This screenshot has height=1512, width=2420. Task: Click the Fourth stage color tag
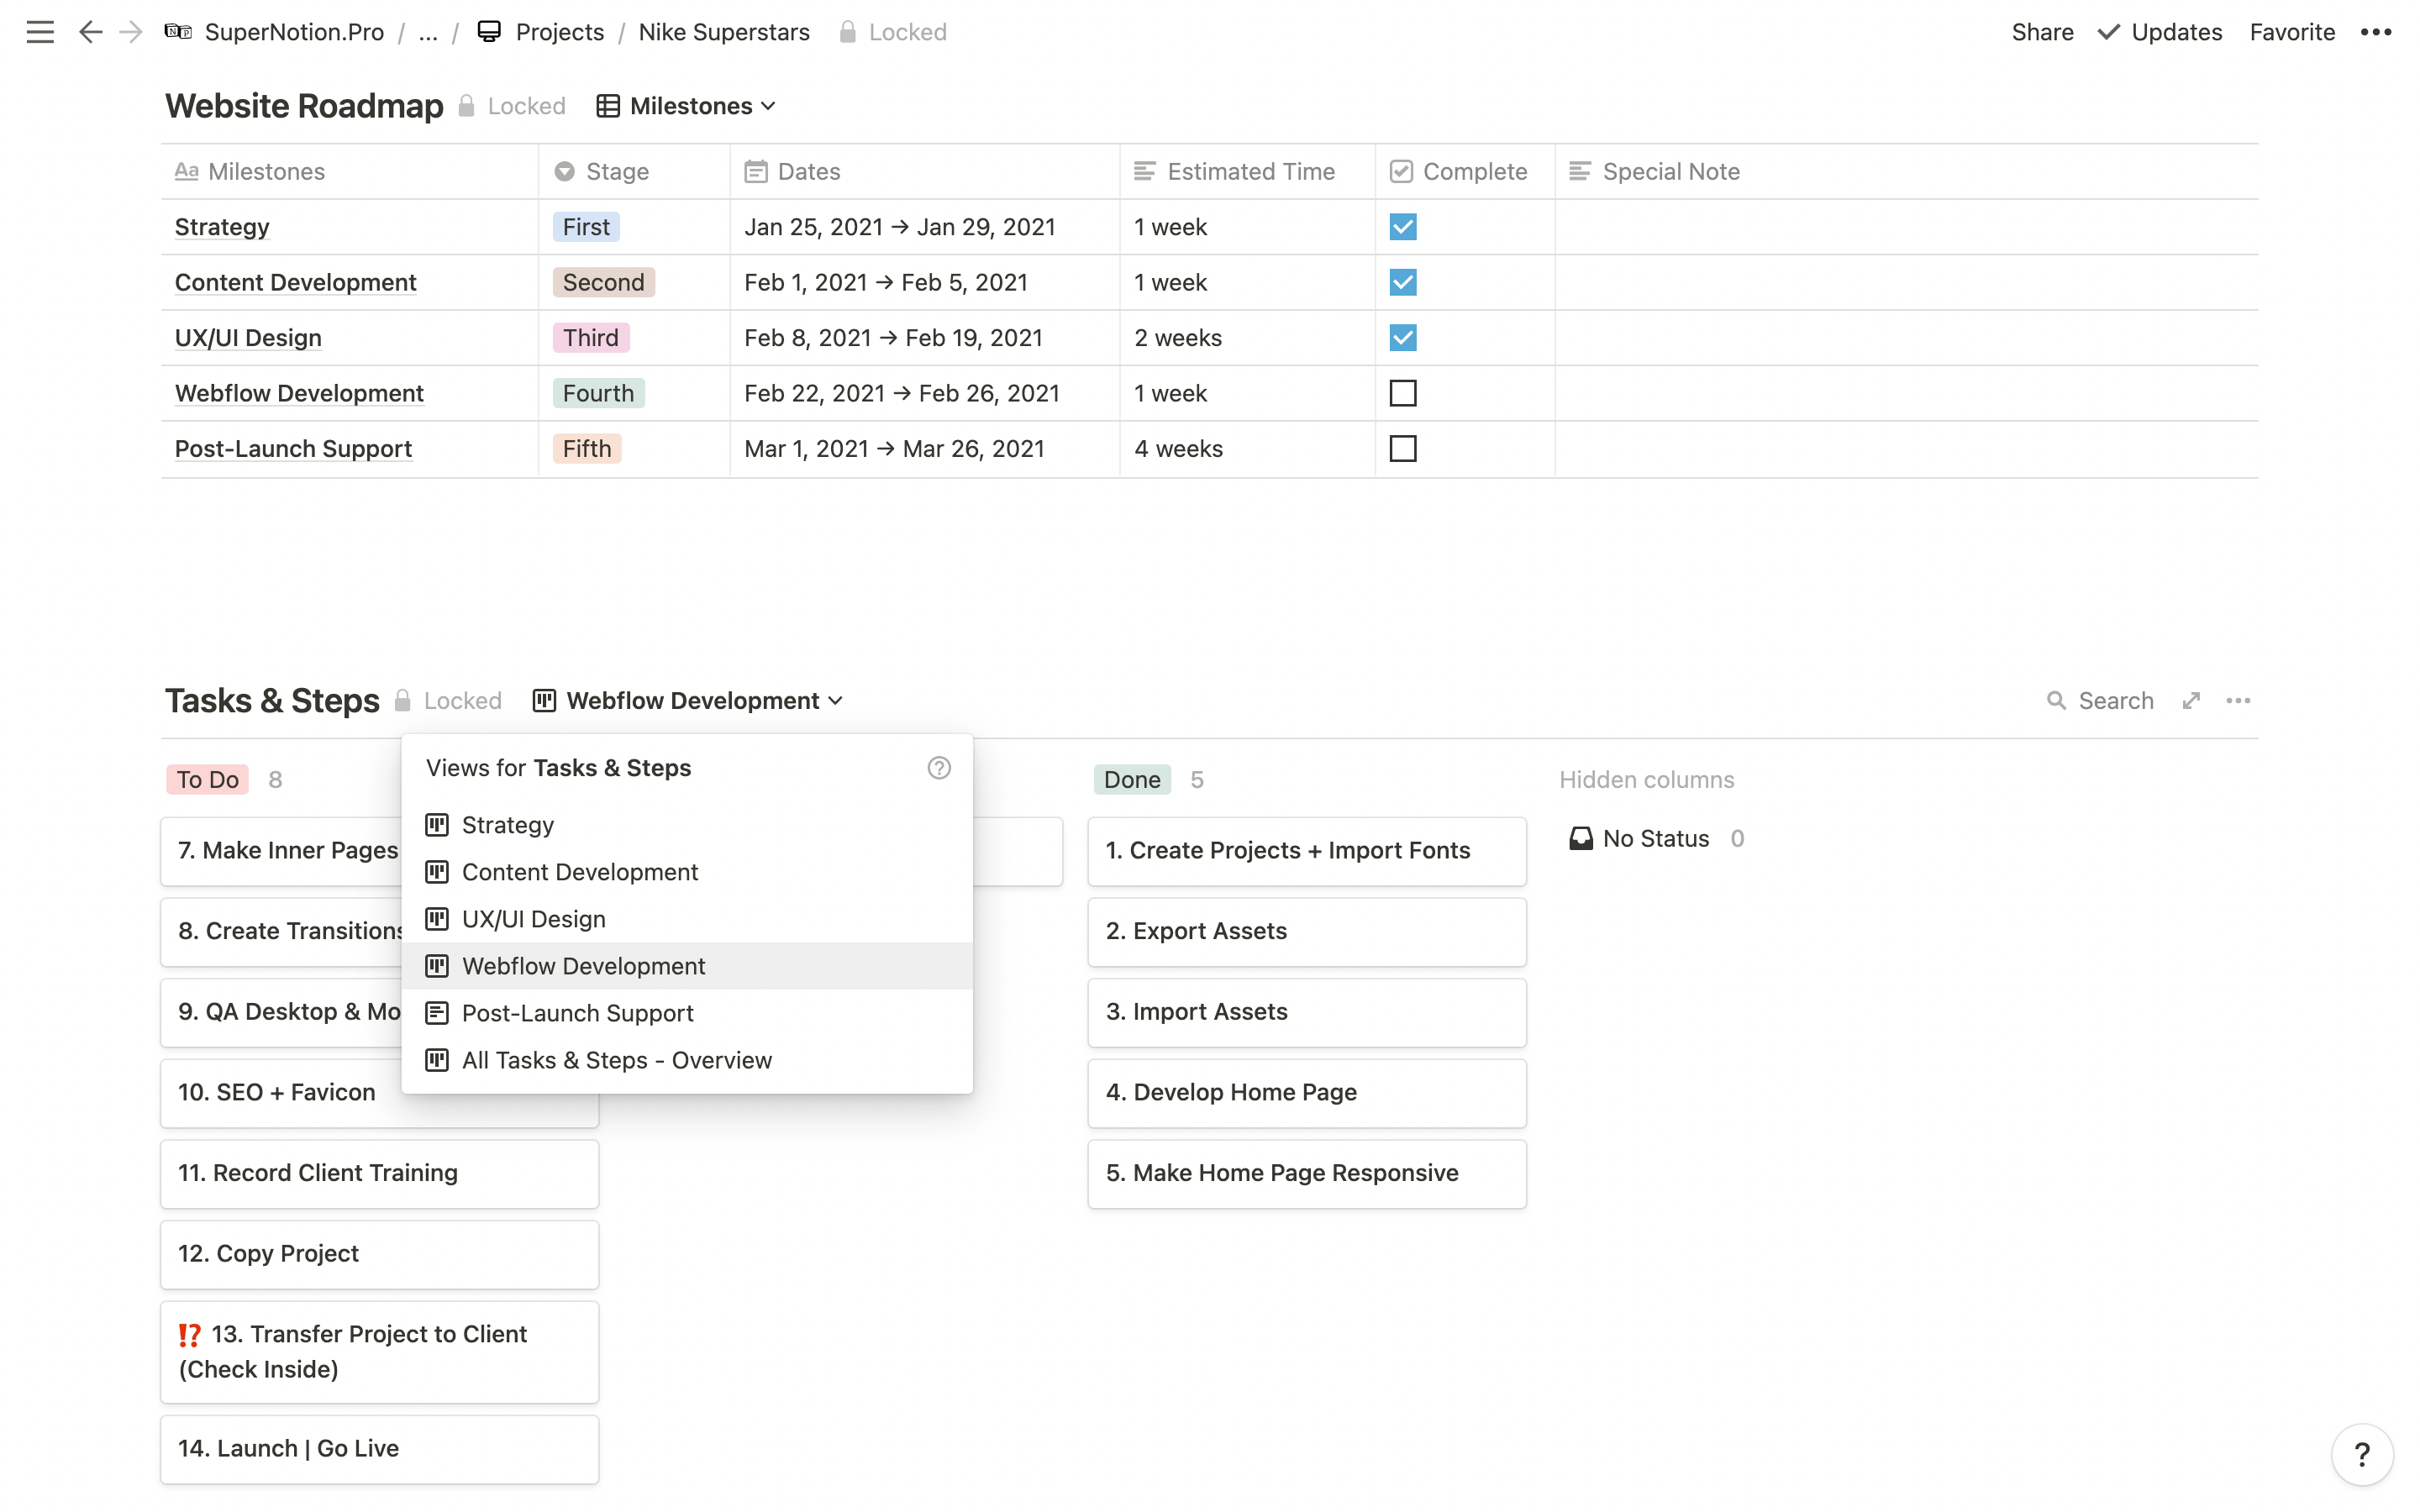pos(598,393)
